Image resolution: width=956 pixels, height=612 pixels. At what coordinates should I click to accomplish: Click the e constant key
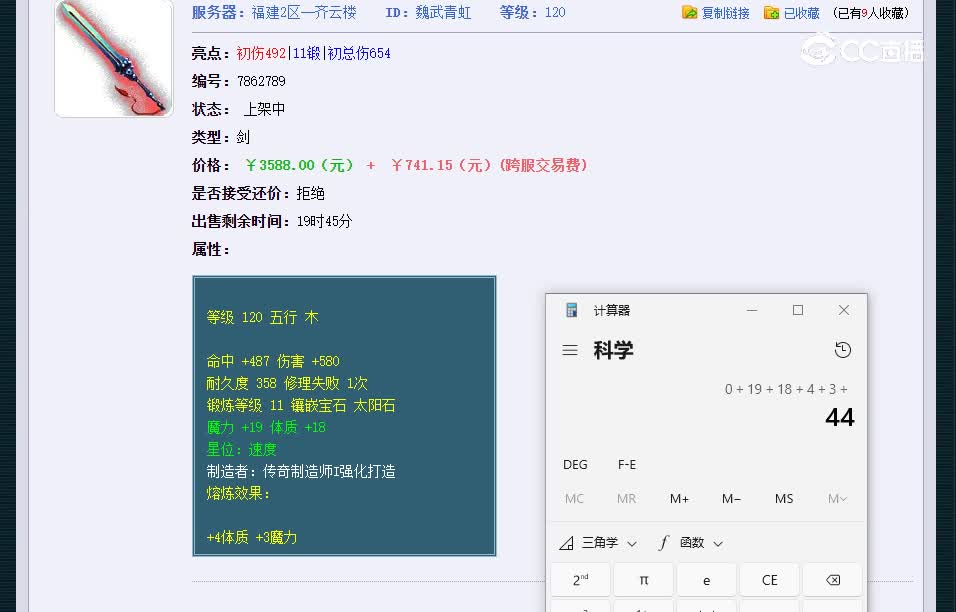pyautogui.click(x=707, y=580)
